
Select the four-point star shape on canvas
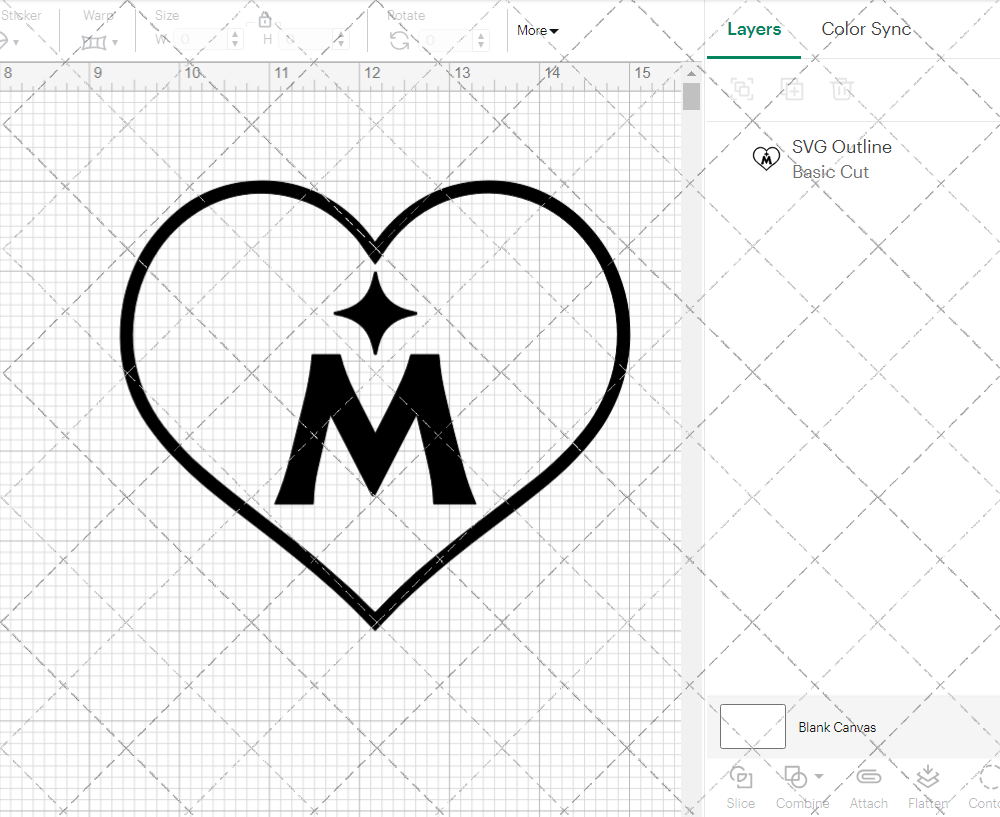pyautogui.click(x=376, y=313)
